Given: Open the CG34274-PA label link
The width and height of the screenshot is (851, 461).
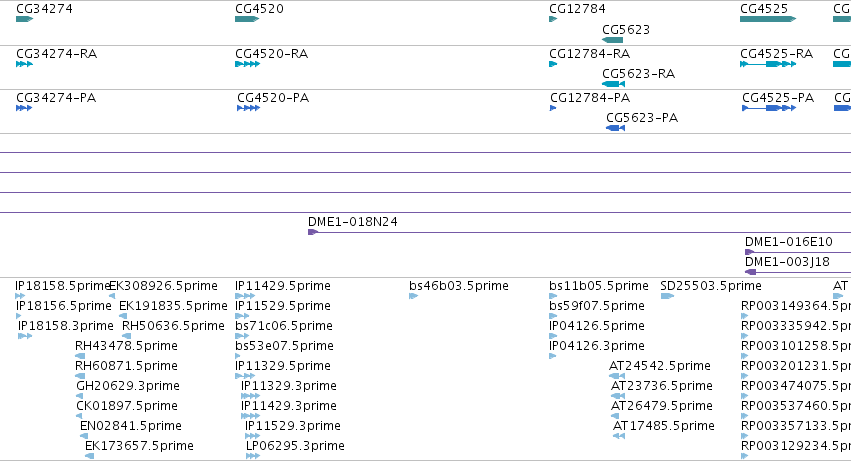Looking at the screenshot, I should tap(56, 98).
